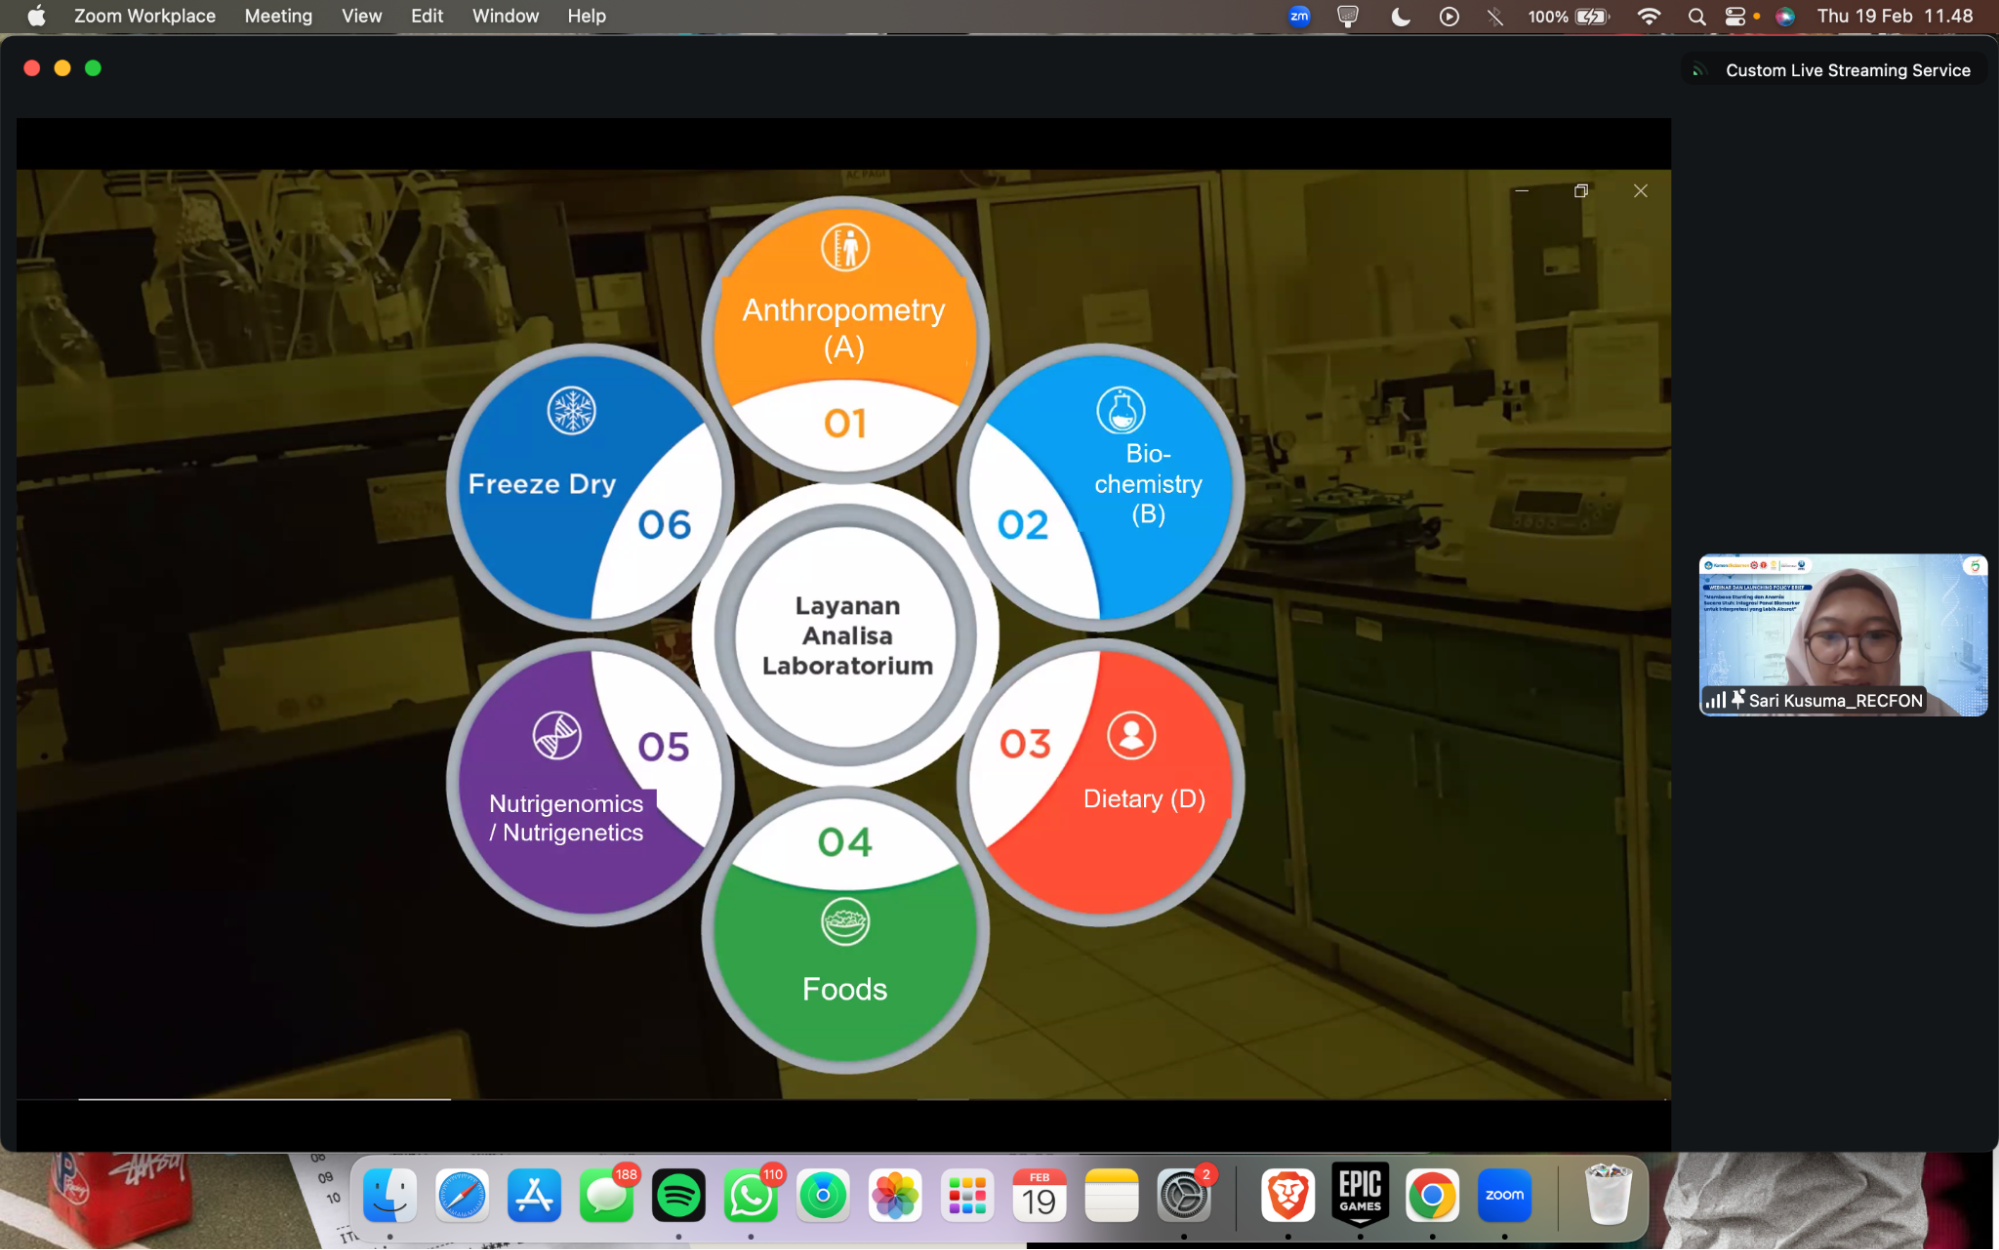
Task: Open the Apple menu
Action: click(36, 16)
